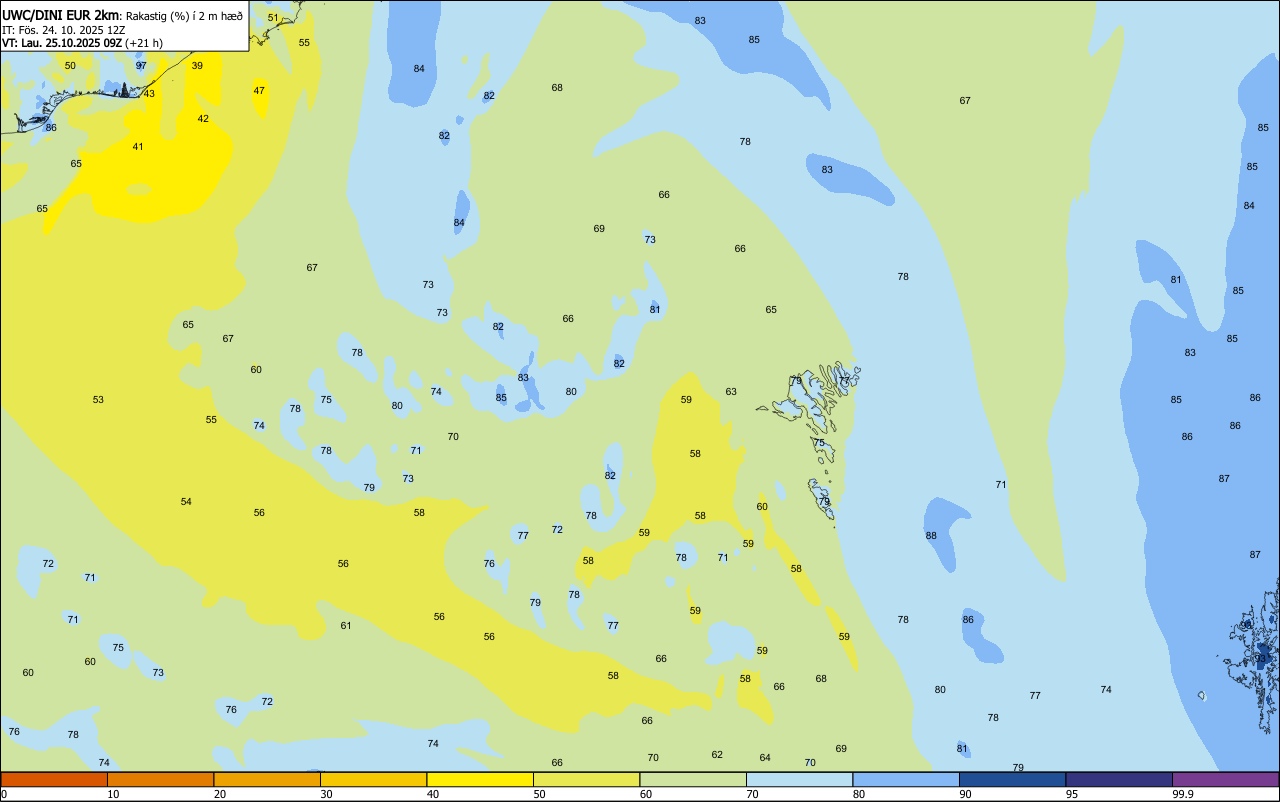Click the map value 53
The image size is (1280, 802).
click(x=98, y=400)
